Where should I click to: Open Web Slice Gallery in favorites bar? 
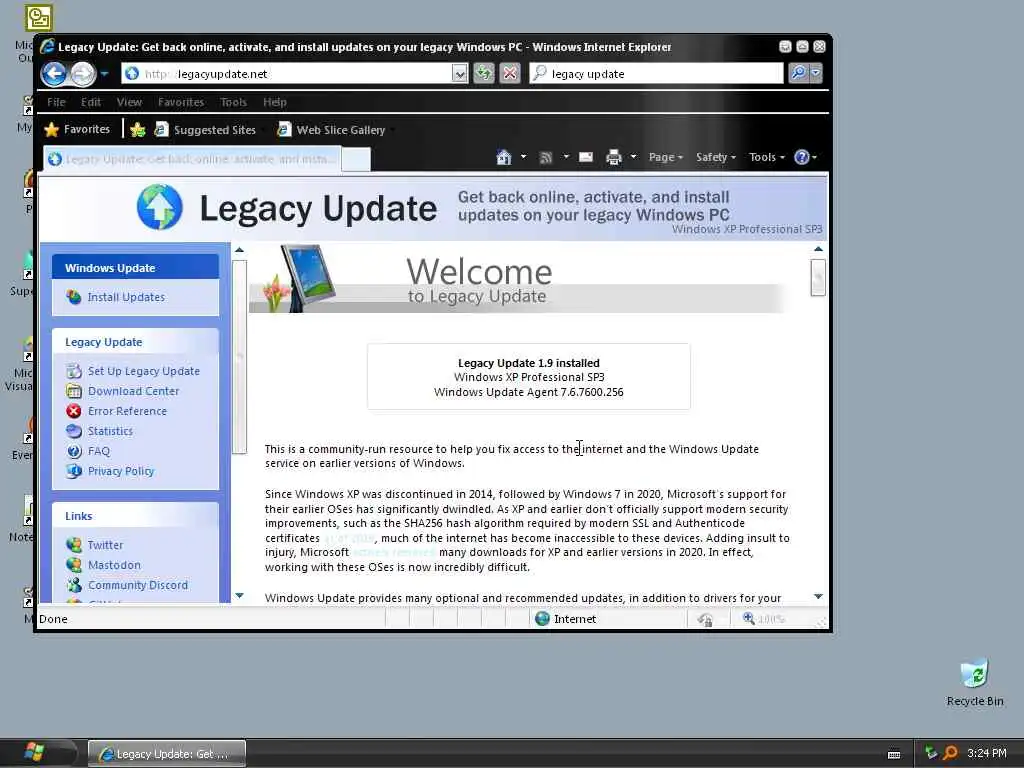(332, 130)
